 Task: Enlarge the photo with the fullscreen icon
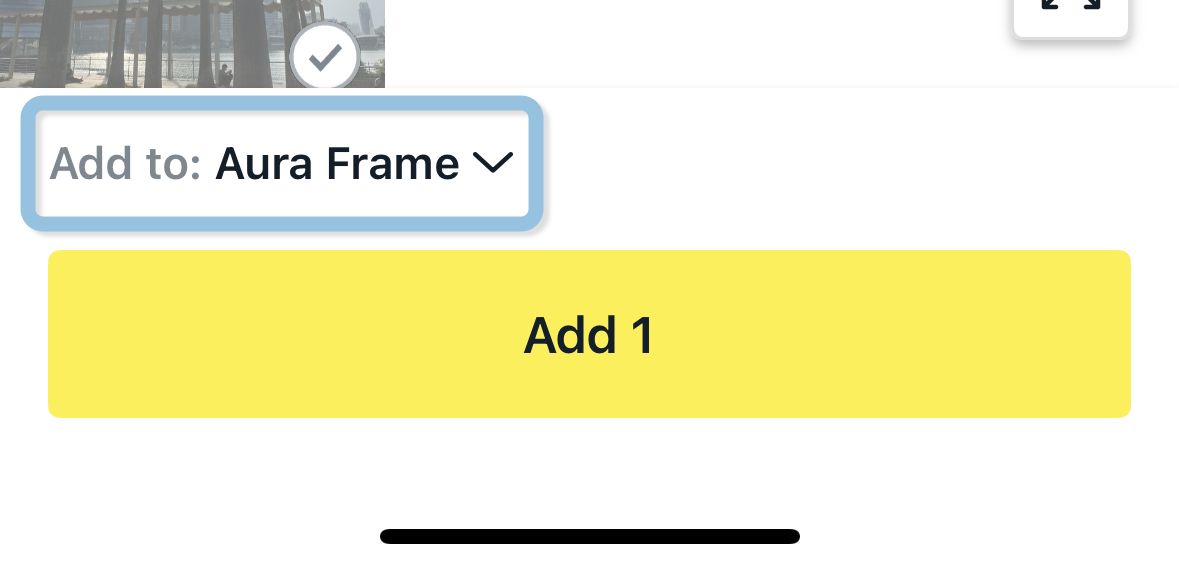[x=1070, y=10]
